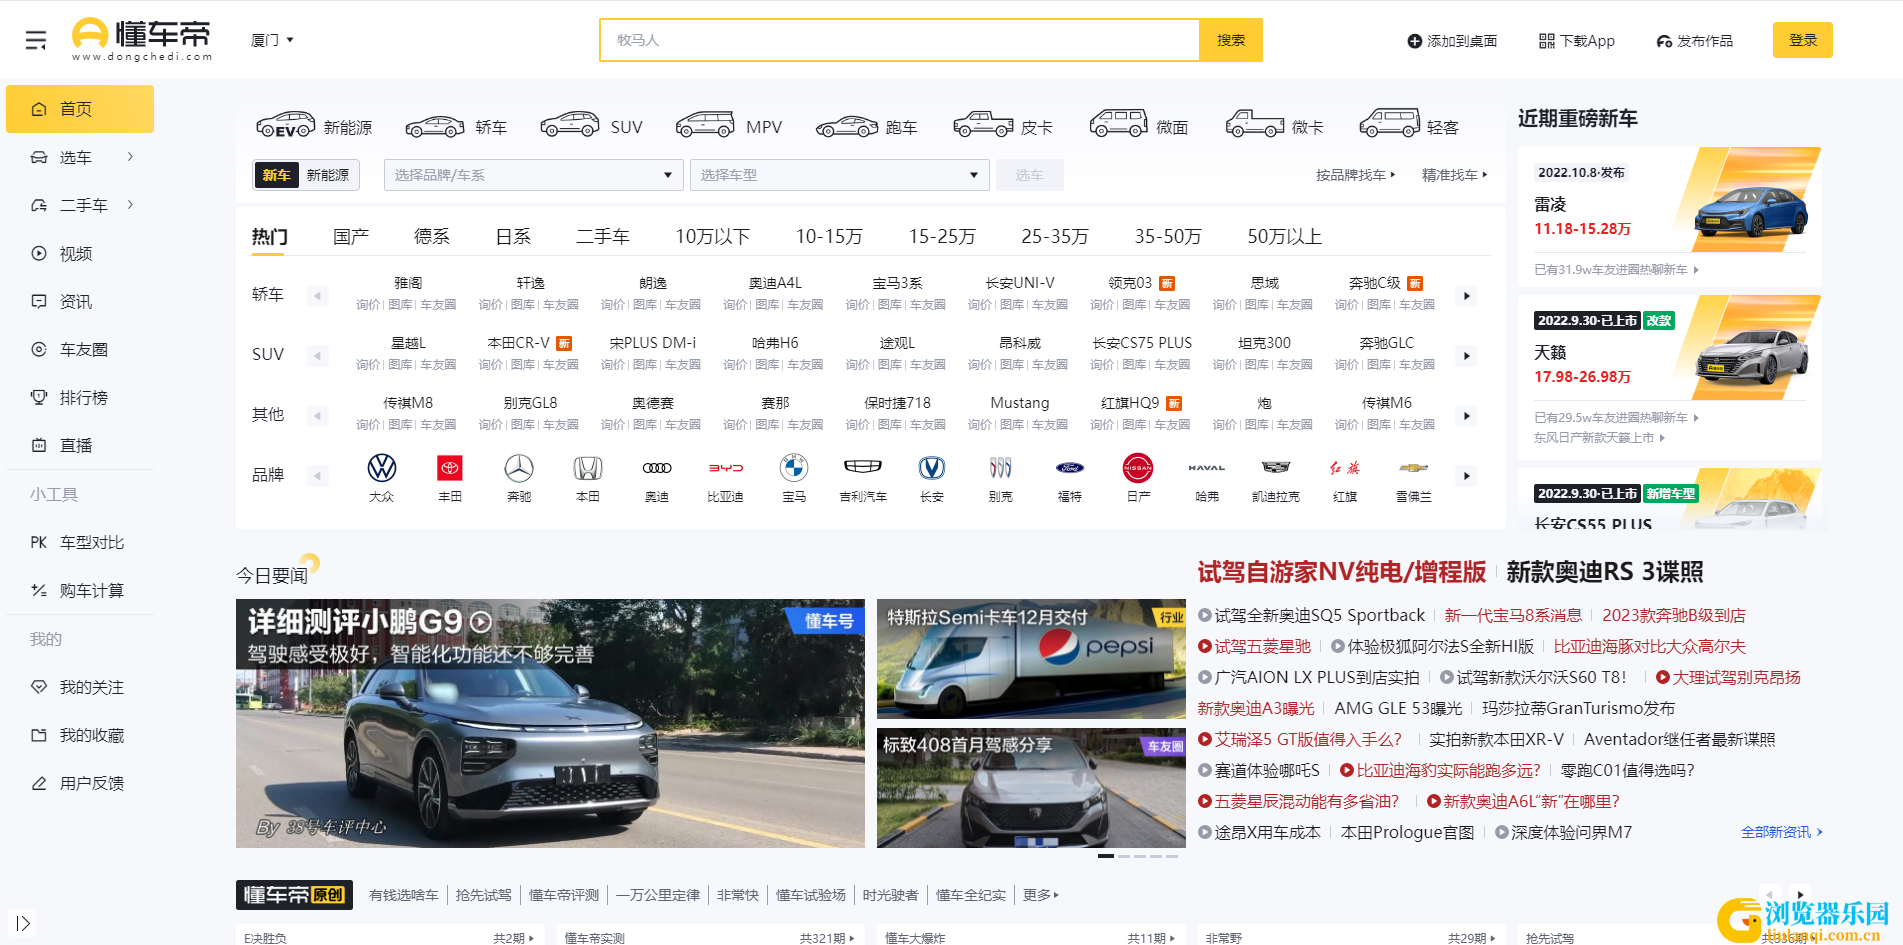
Task: Select the 轿车 car type icon
Action: pyautogui.click(x=435, y=126)
